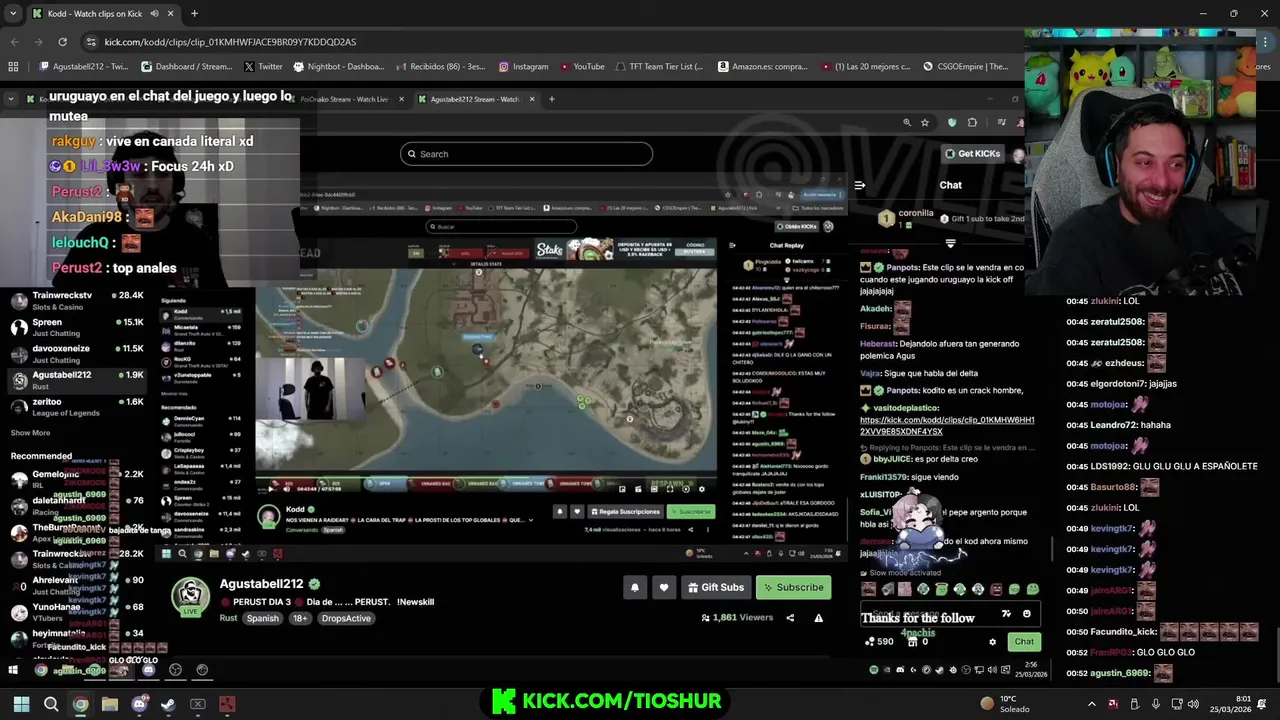Click the 18+ tag
The width and height of the screenshot is (1280, 720).
(300, 618)
